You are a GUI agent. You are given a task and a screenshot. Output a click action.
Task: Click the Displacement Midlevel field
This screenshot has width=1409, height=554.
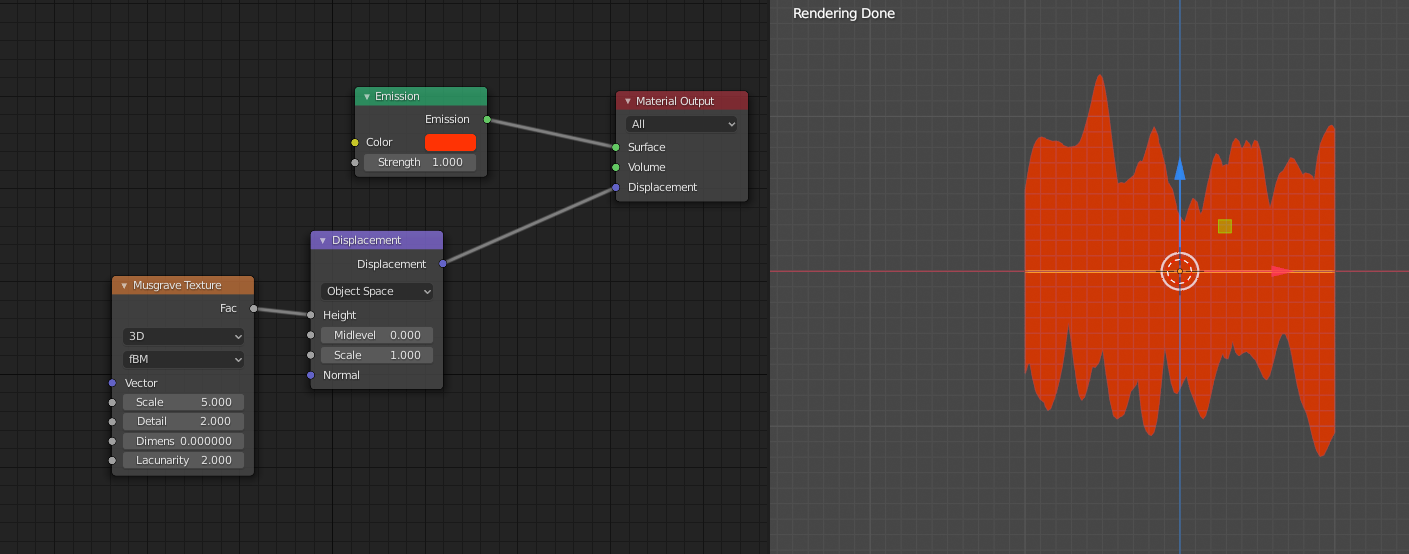tap(377, 335)
